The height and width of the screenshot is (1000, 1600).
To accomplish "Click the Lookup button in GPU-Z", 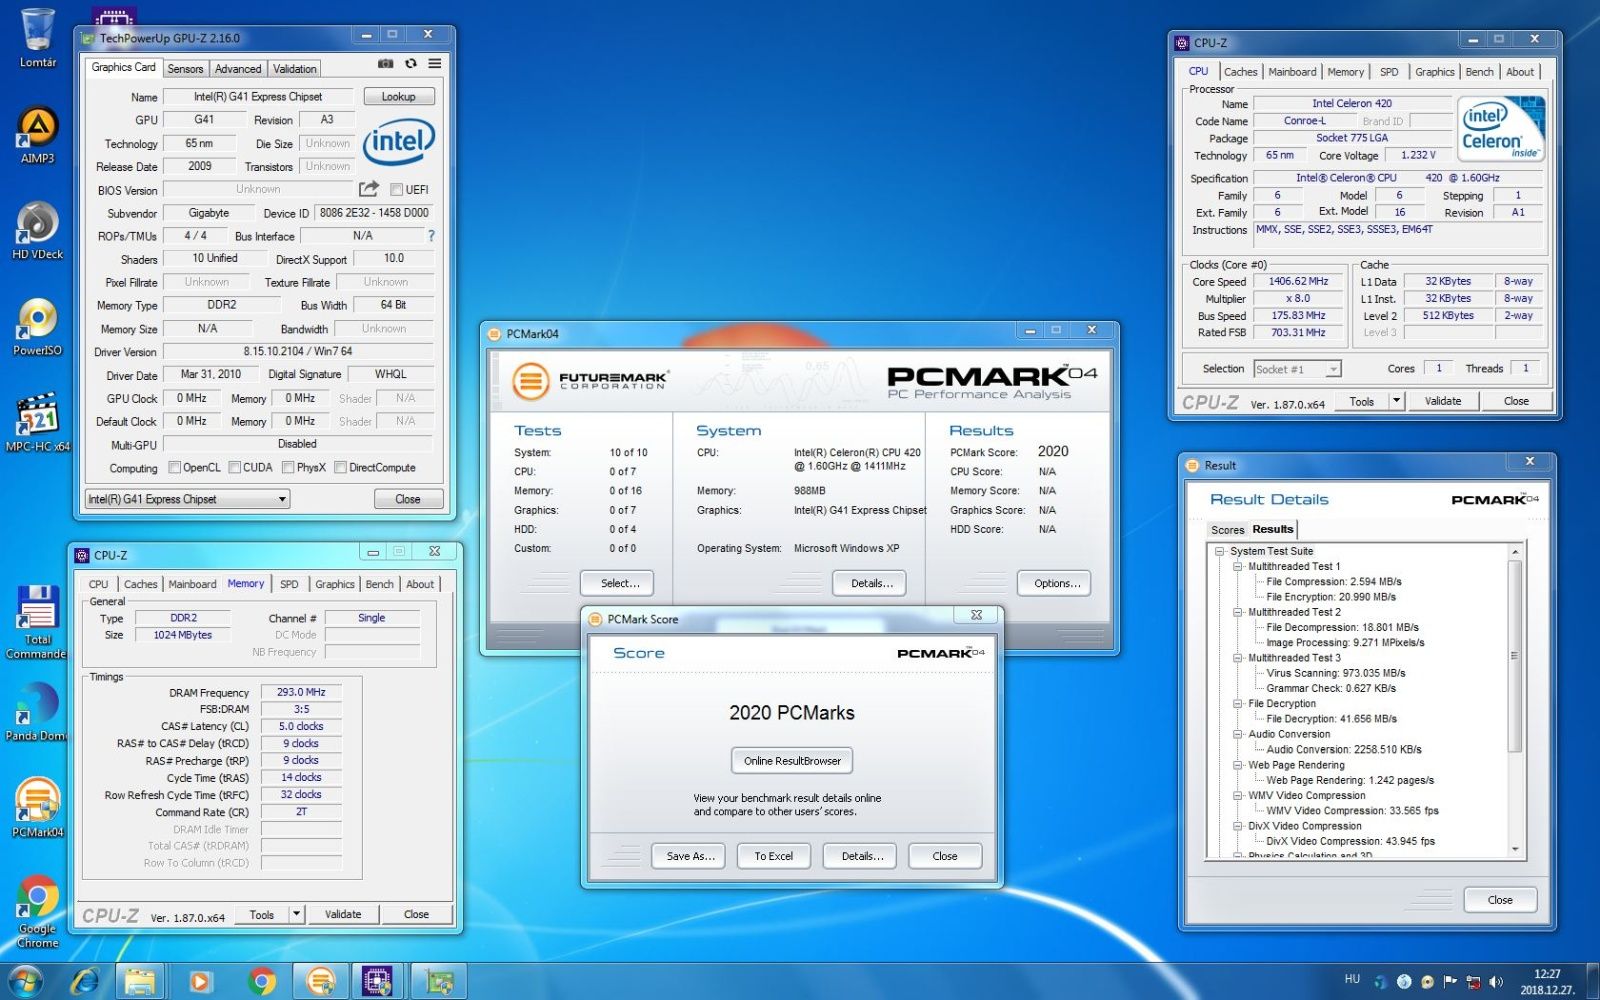I will 398,97.
